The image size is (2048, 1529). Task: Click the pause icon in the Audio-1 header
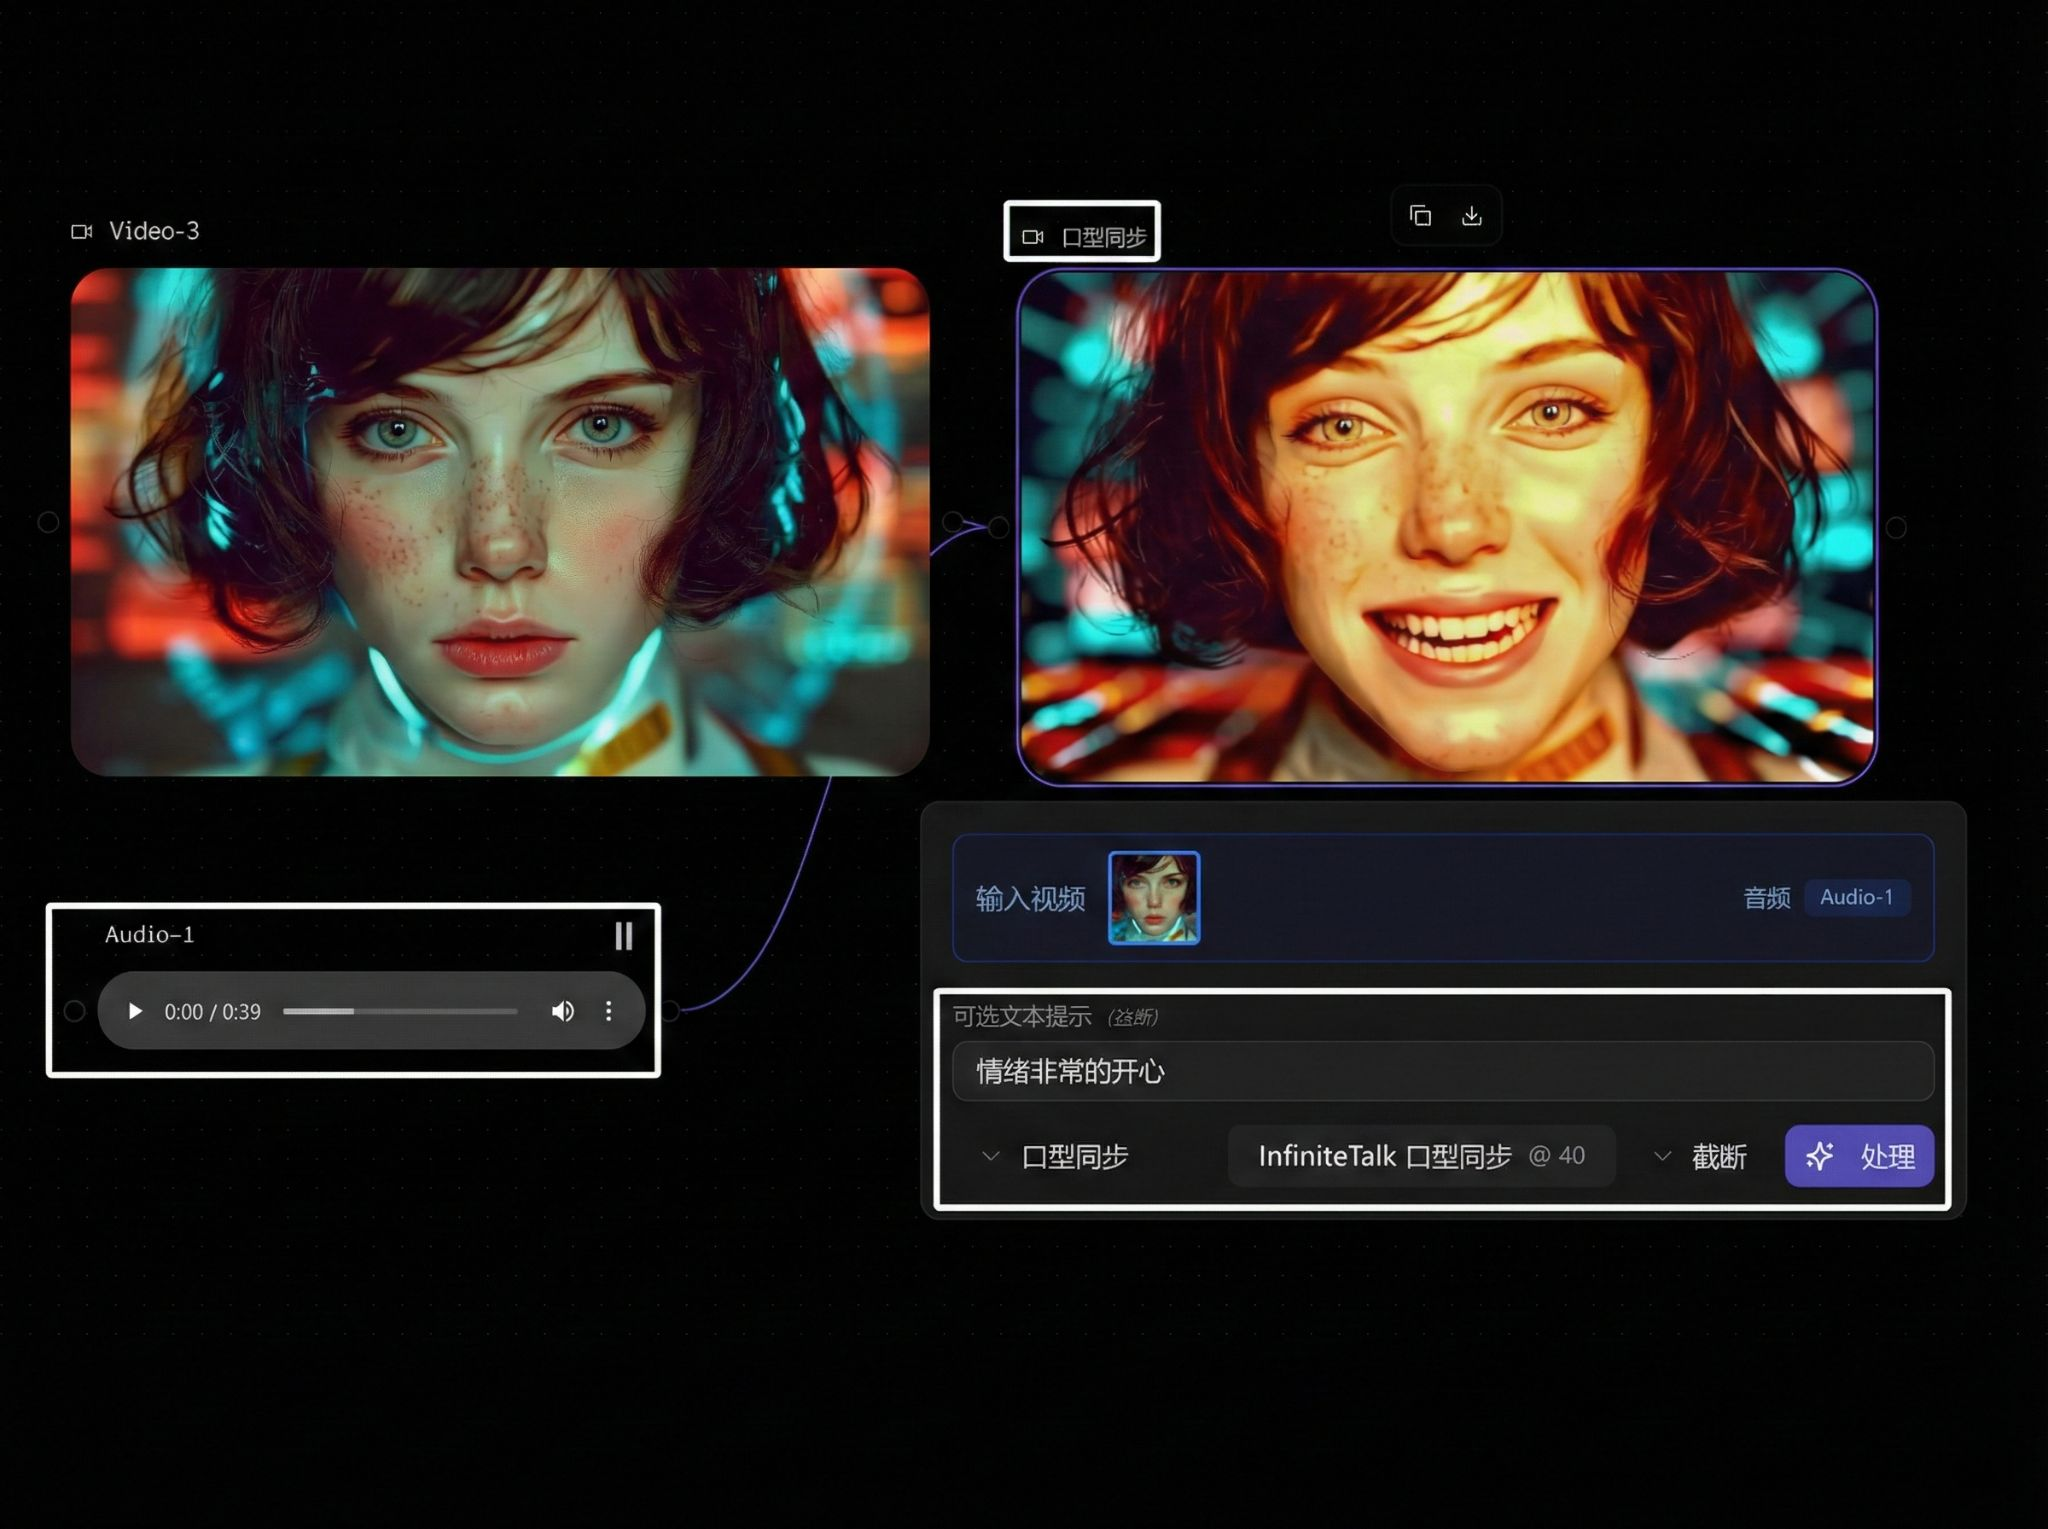pos(624,936)
